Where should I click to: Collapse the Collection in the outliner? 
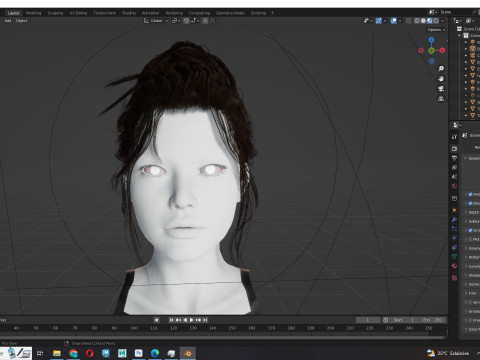(x=460, y=35)
